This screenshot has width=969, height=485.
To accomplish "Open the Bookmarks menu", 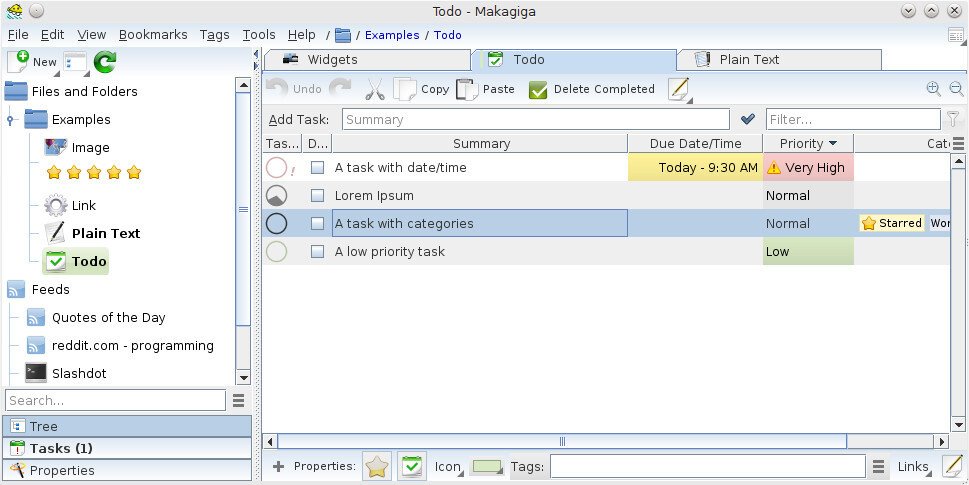I will pyautogui.click(x=153, y=34).
